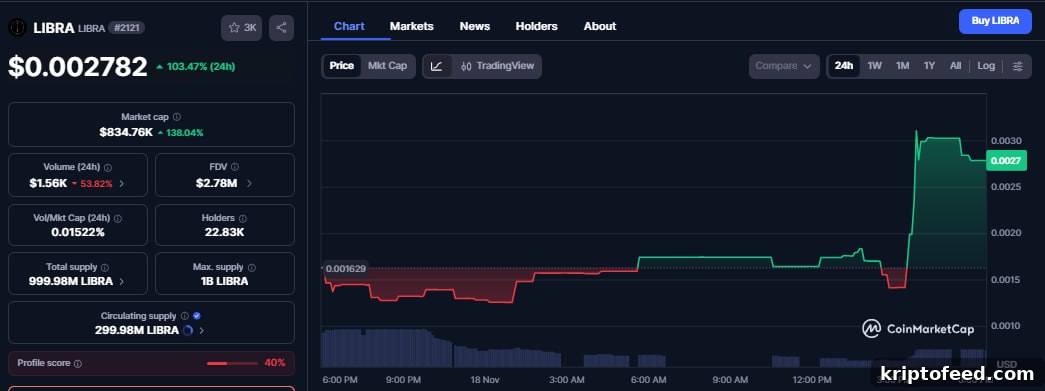Open the Chart tab
The width and height of the screenshot is (1045, 391).
(349, 27)
